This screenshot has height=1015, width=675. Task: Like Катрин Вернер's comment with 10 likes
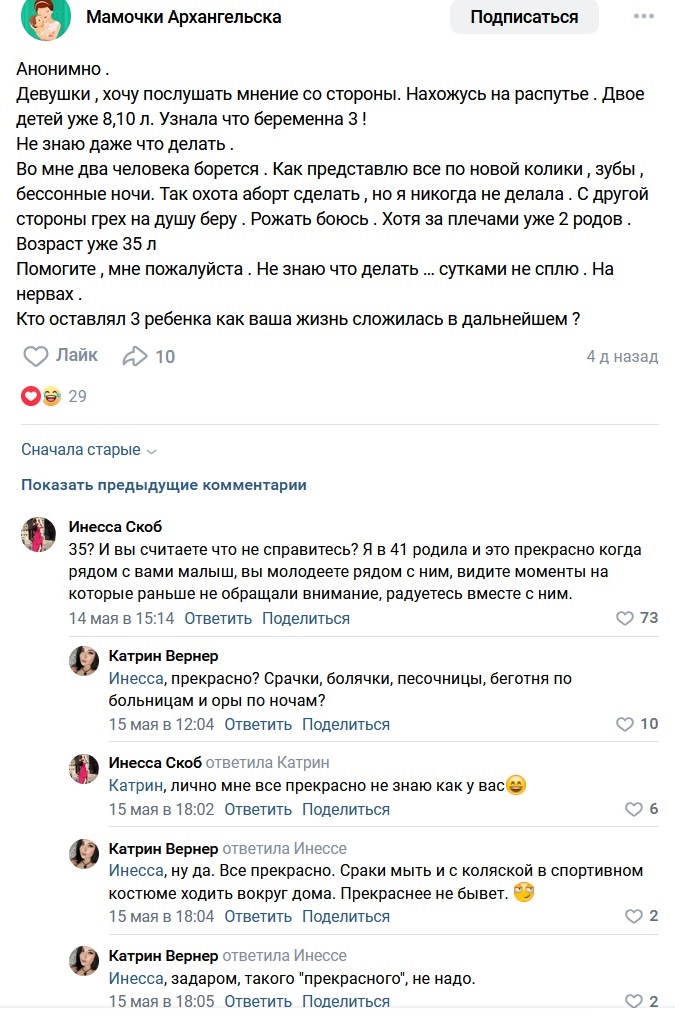pyautogui.click(x=625, y=724)
